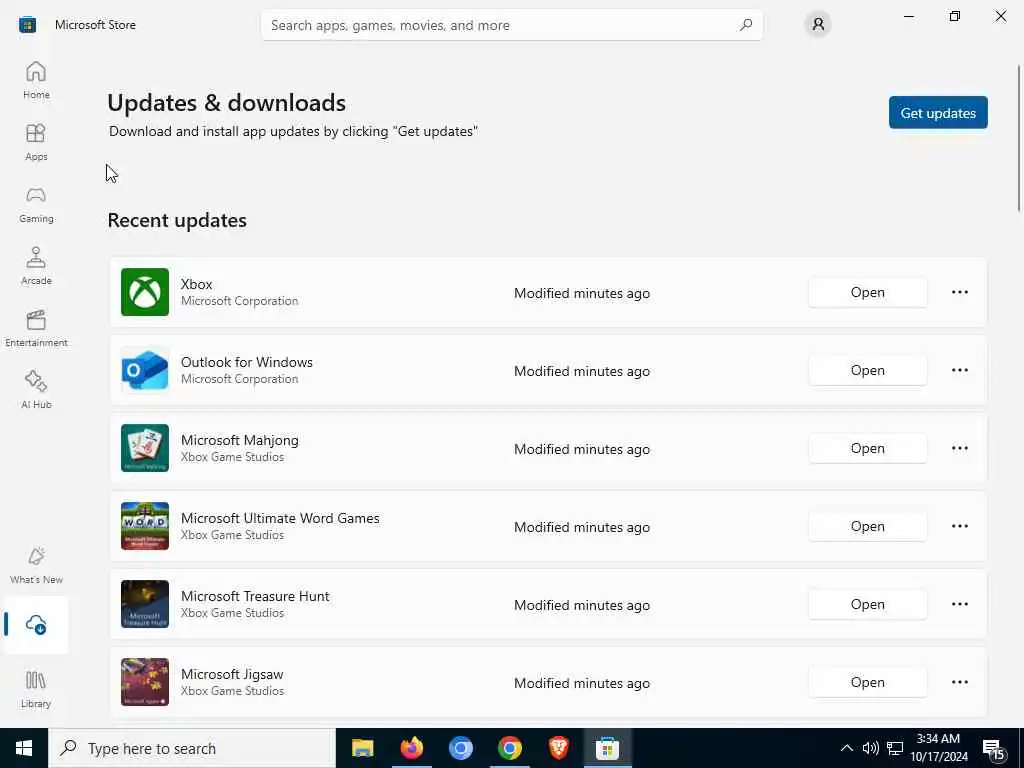Open the Xbox app
1024x768 pixels.
(x=867, y=292)
